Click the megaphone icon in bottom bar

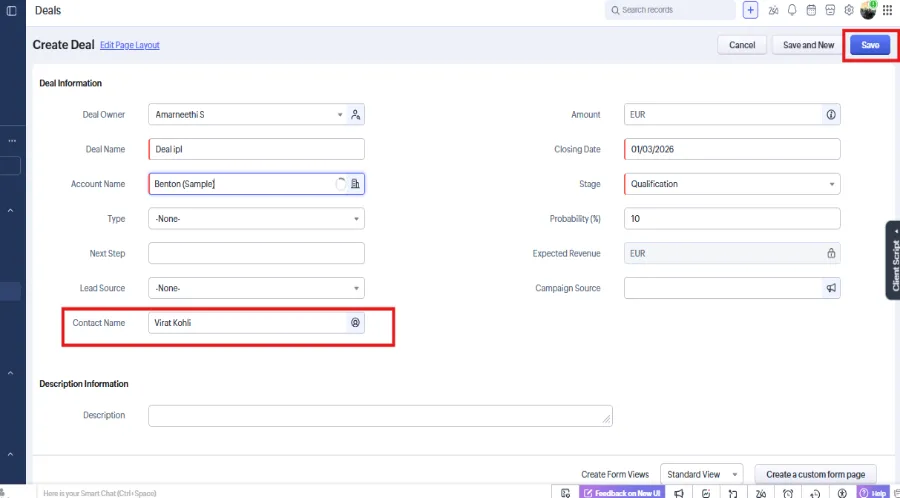click(679, 493)
